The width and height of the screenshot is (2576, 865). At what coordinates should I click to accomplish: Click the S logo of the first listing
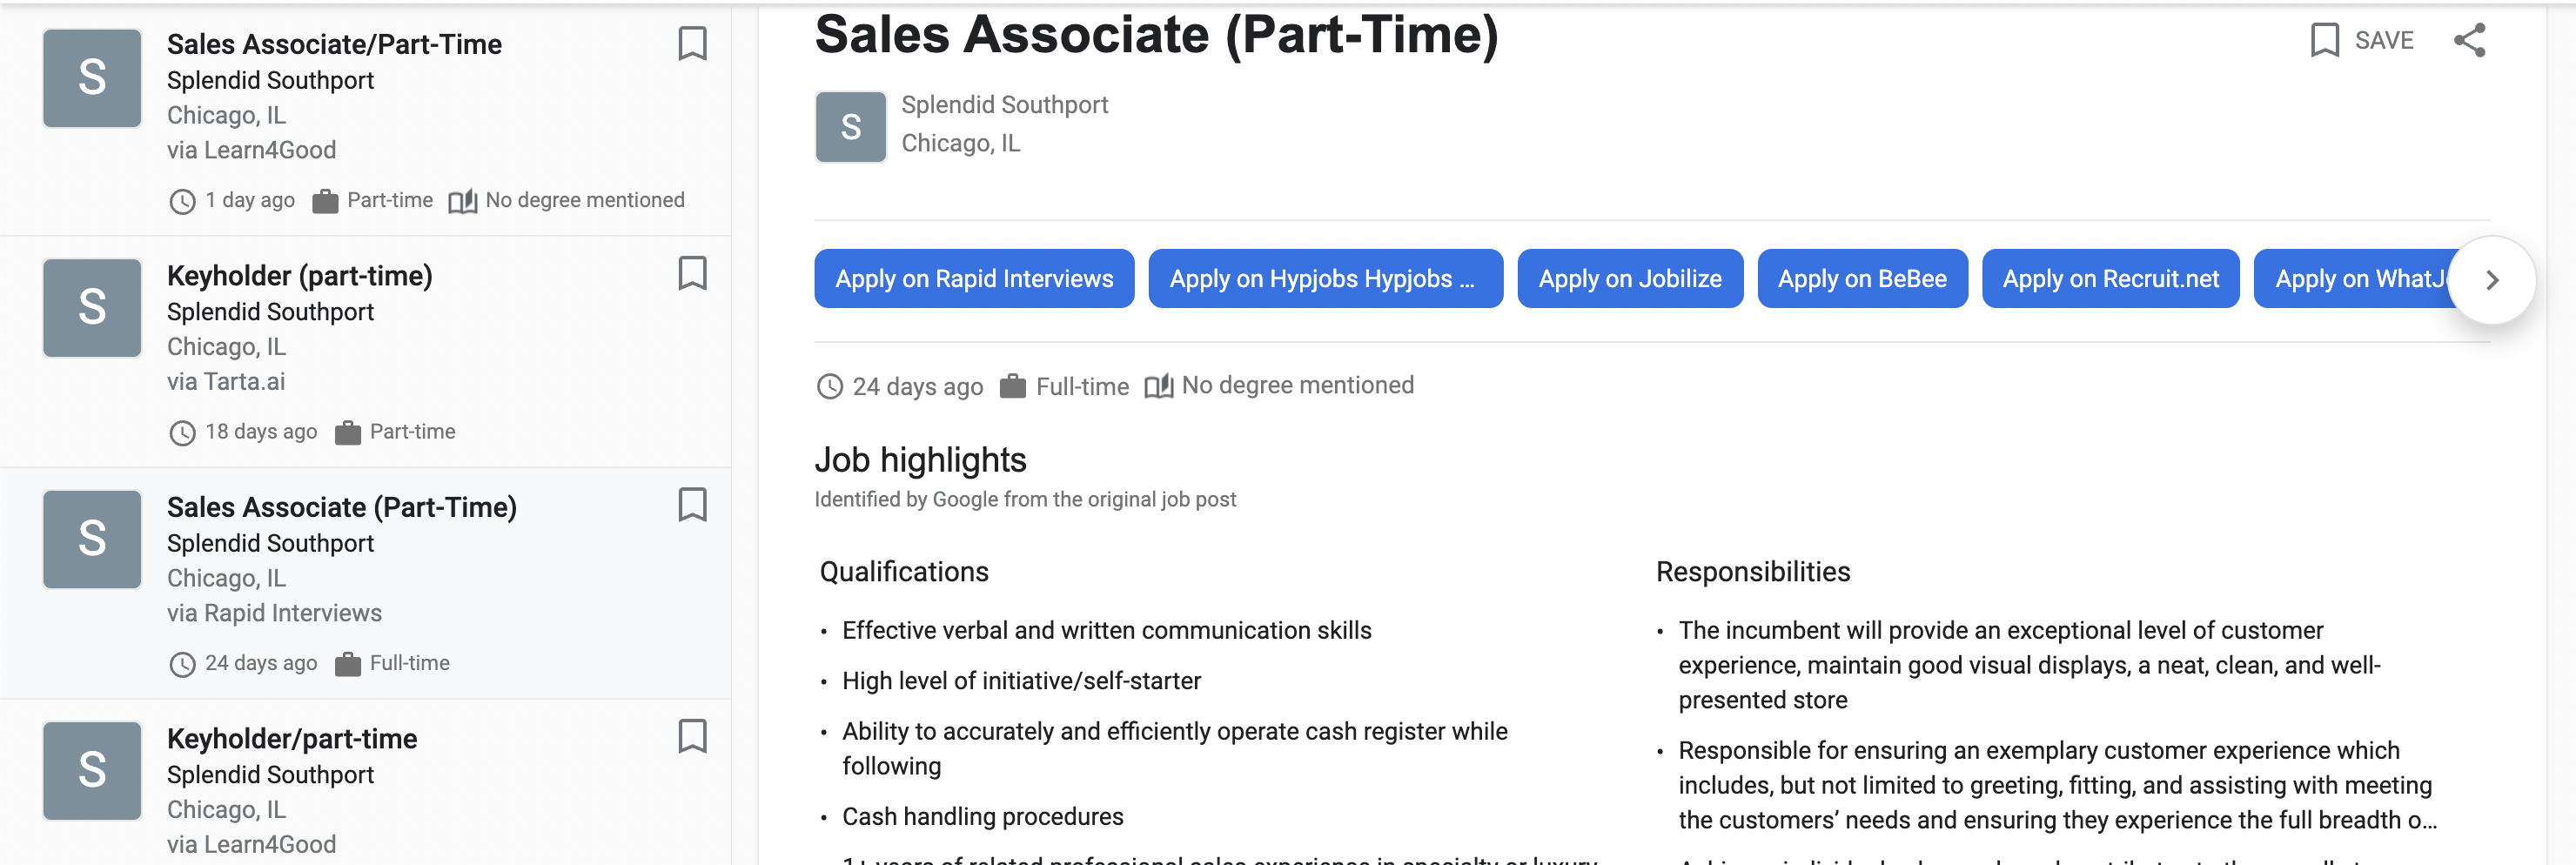pyautogui.click(x=92, y=78)
